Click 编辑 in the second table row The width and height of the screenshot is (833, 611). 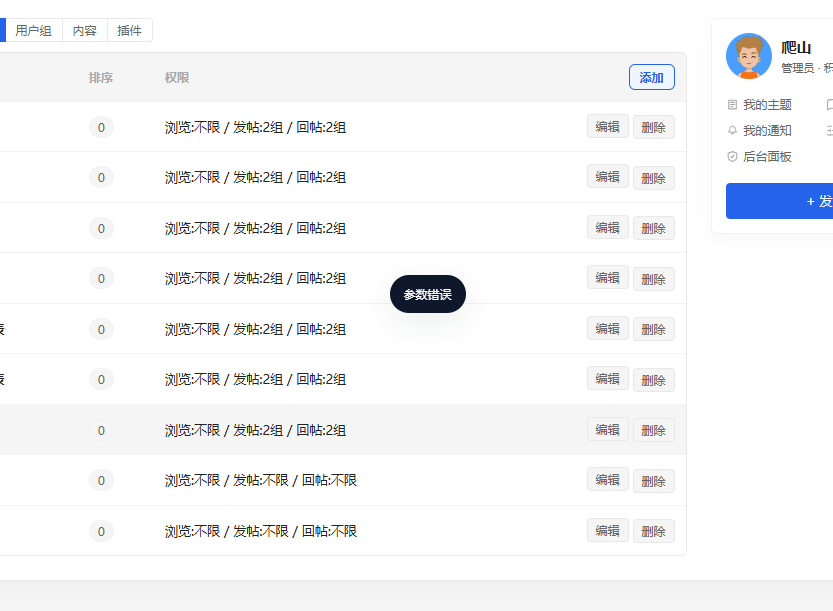[x=608, y=176]
